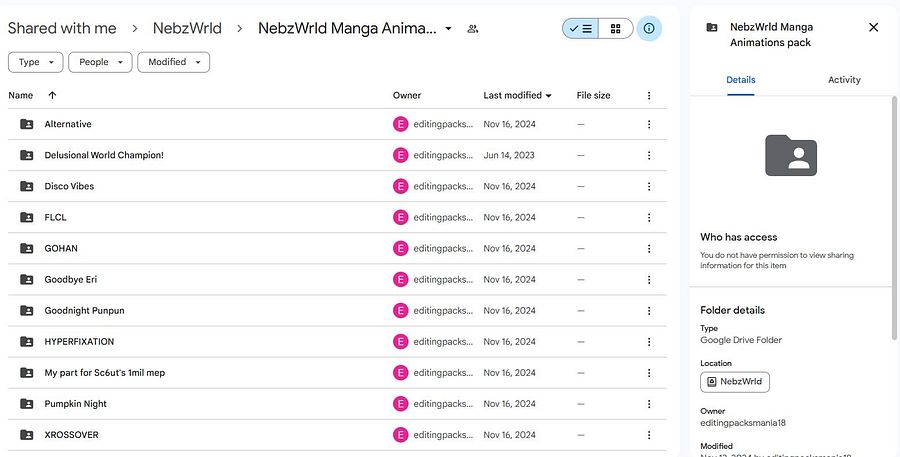Screen dimensions: 900x457
Task: Go to Shared with me breadcrumb
Action: click(62, 28)
